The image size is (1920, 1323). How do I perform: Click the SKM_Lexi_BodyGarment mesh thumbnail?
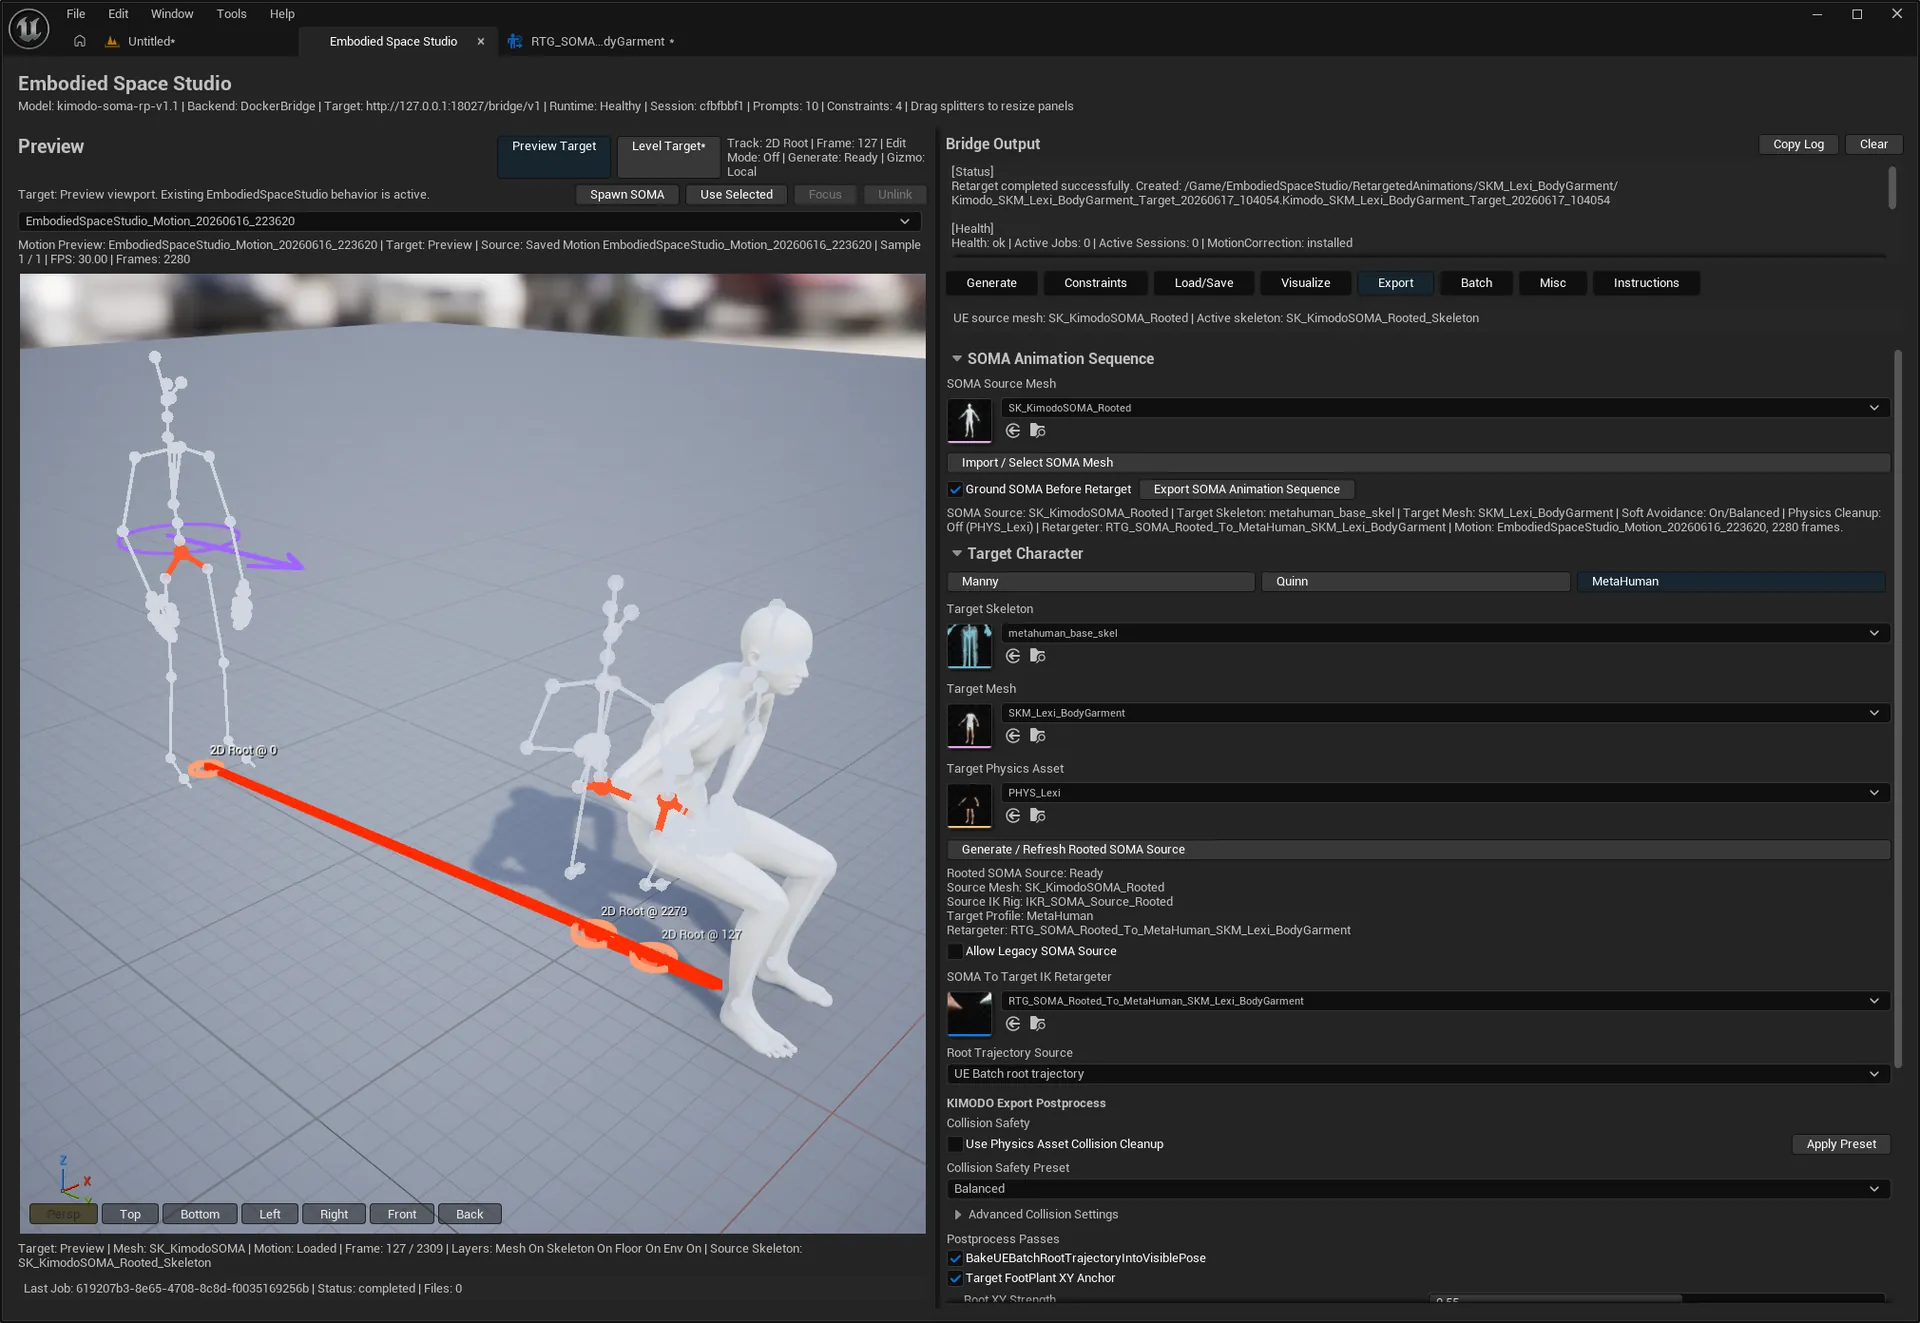(x=969, y=725)
